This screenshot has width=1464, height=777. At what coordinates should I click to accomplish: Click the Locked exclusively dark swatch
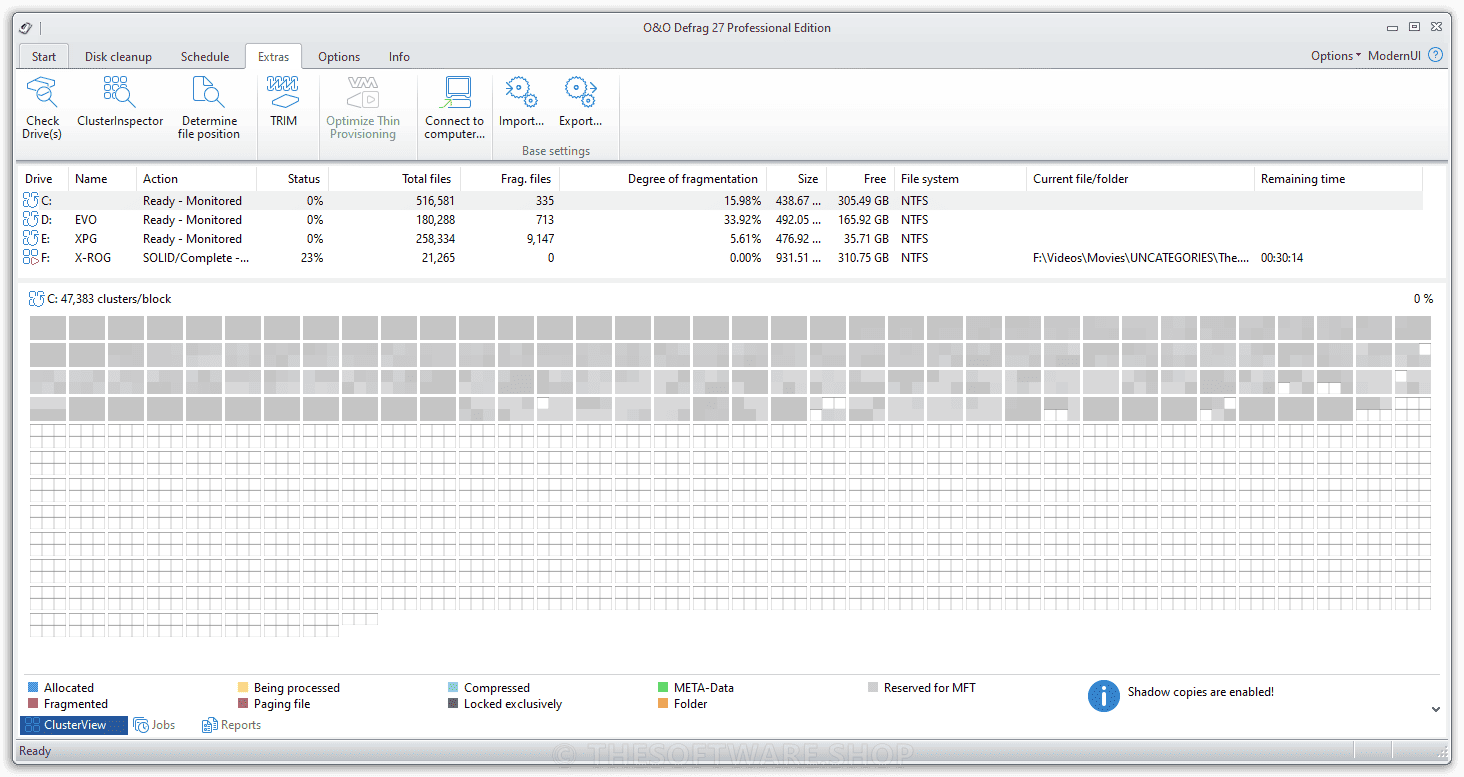pos(453,704)
